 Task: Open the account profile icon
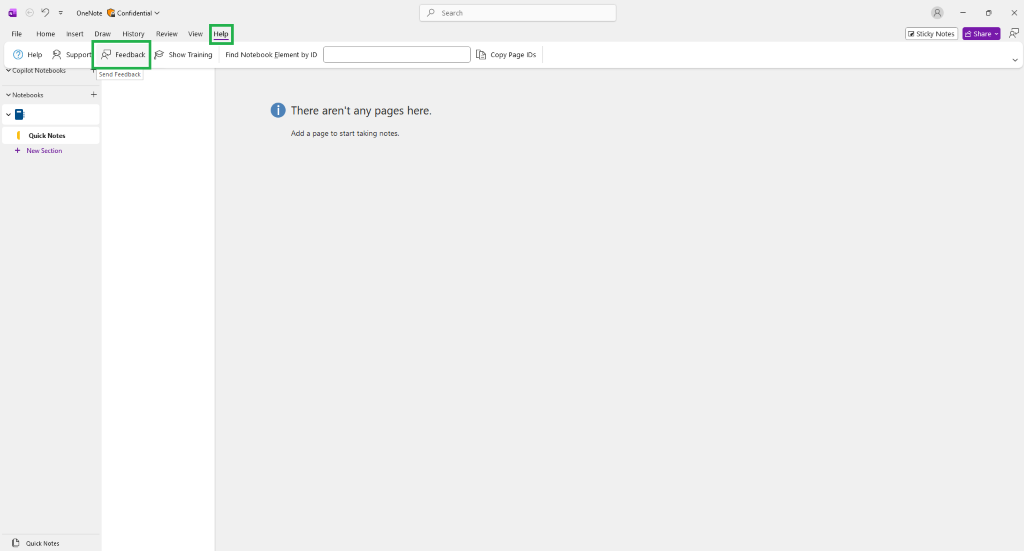[x=937, y=13]
